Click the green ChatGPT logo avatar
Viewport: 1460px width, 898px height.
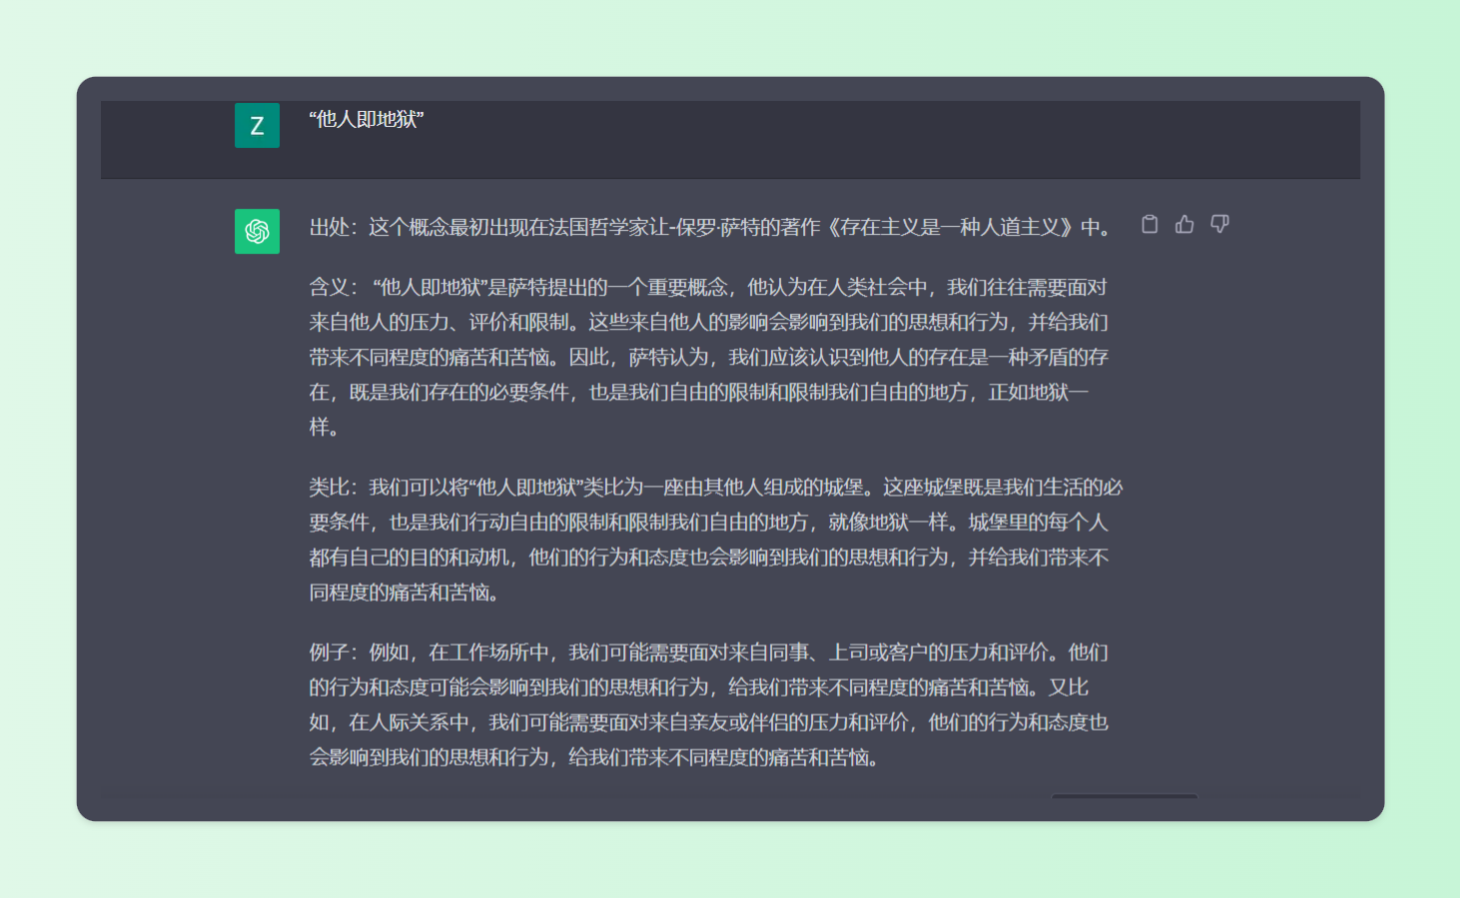[x=257, y=231]
